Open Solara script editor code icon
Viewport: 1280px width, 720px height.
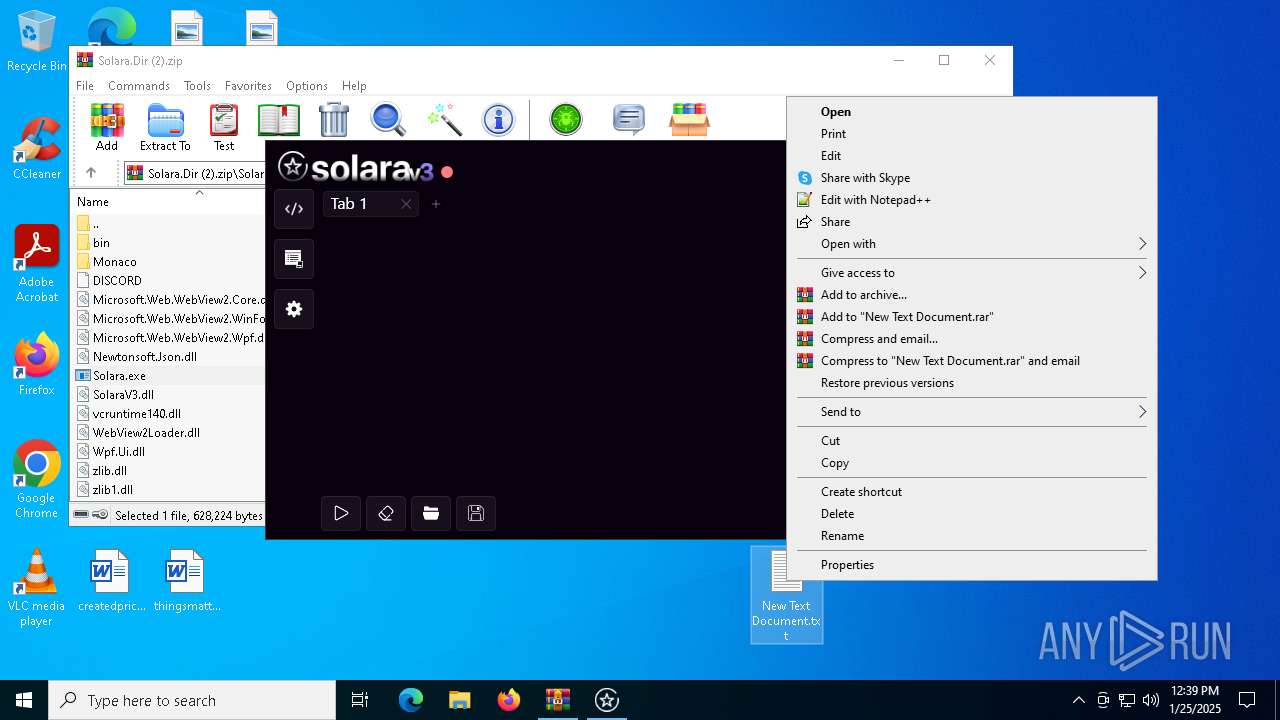tap(294, 209)
